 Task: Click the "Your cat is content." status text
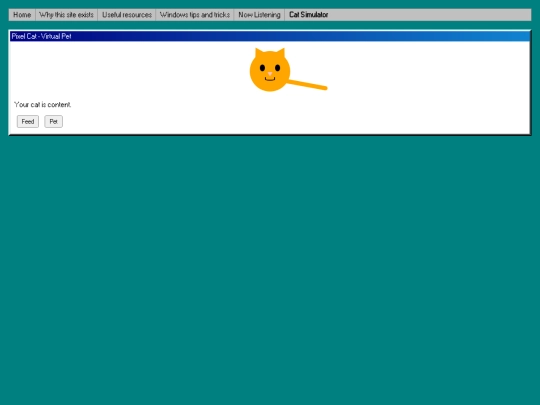pyautogui.click(x=43, y=104)
